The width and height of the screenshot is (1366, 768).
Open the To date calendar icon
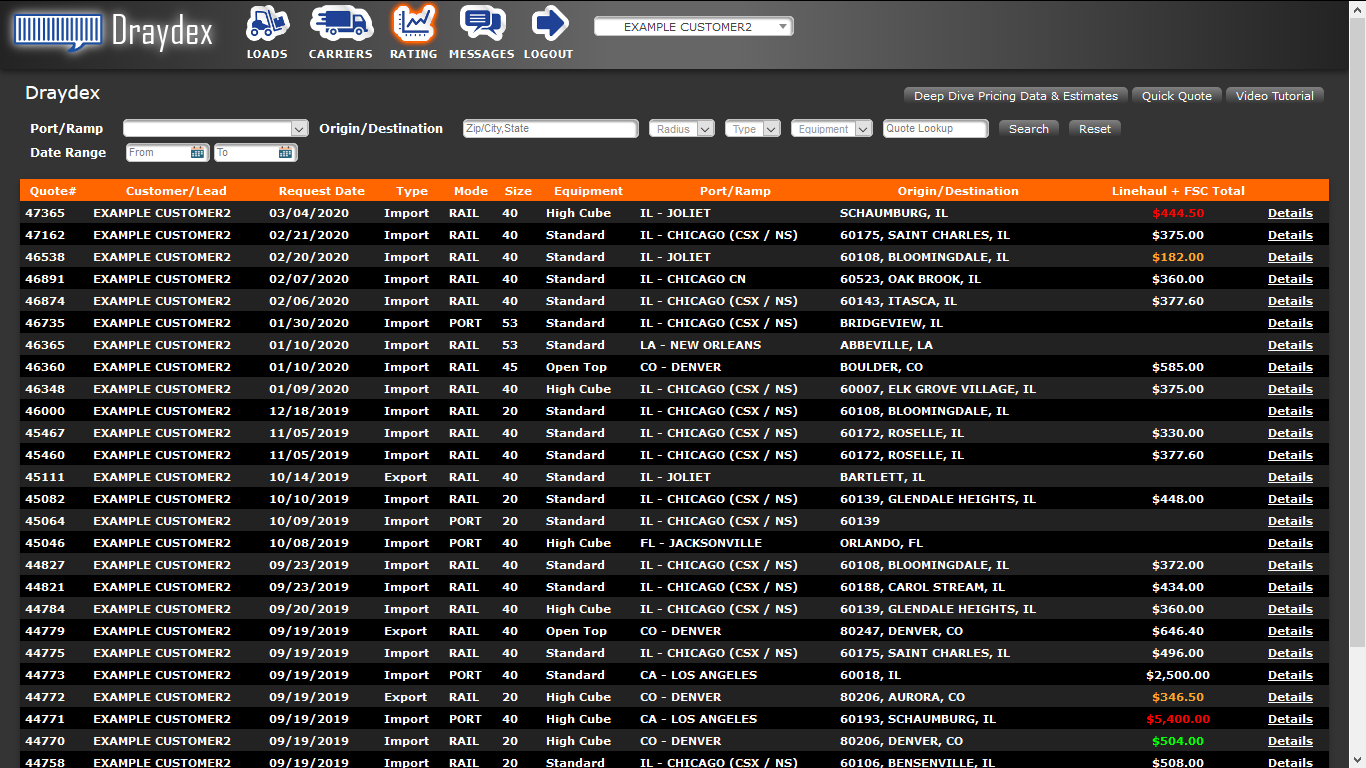point(285,153)
